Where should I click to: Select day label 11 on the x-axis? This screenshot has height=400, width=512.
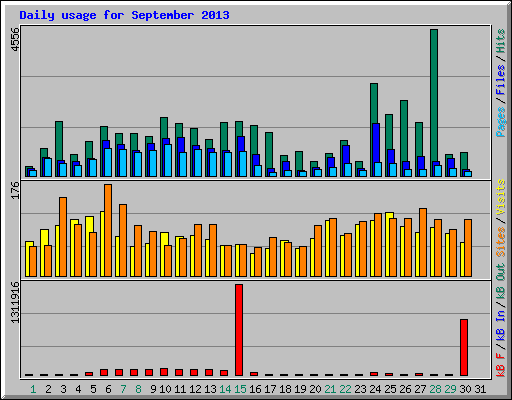pyautogui.click(x=180, y=389)
